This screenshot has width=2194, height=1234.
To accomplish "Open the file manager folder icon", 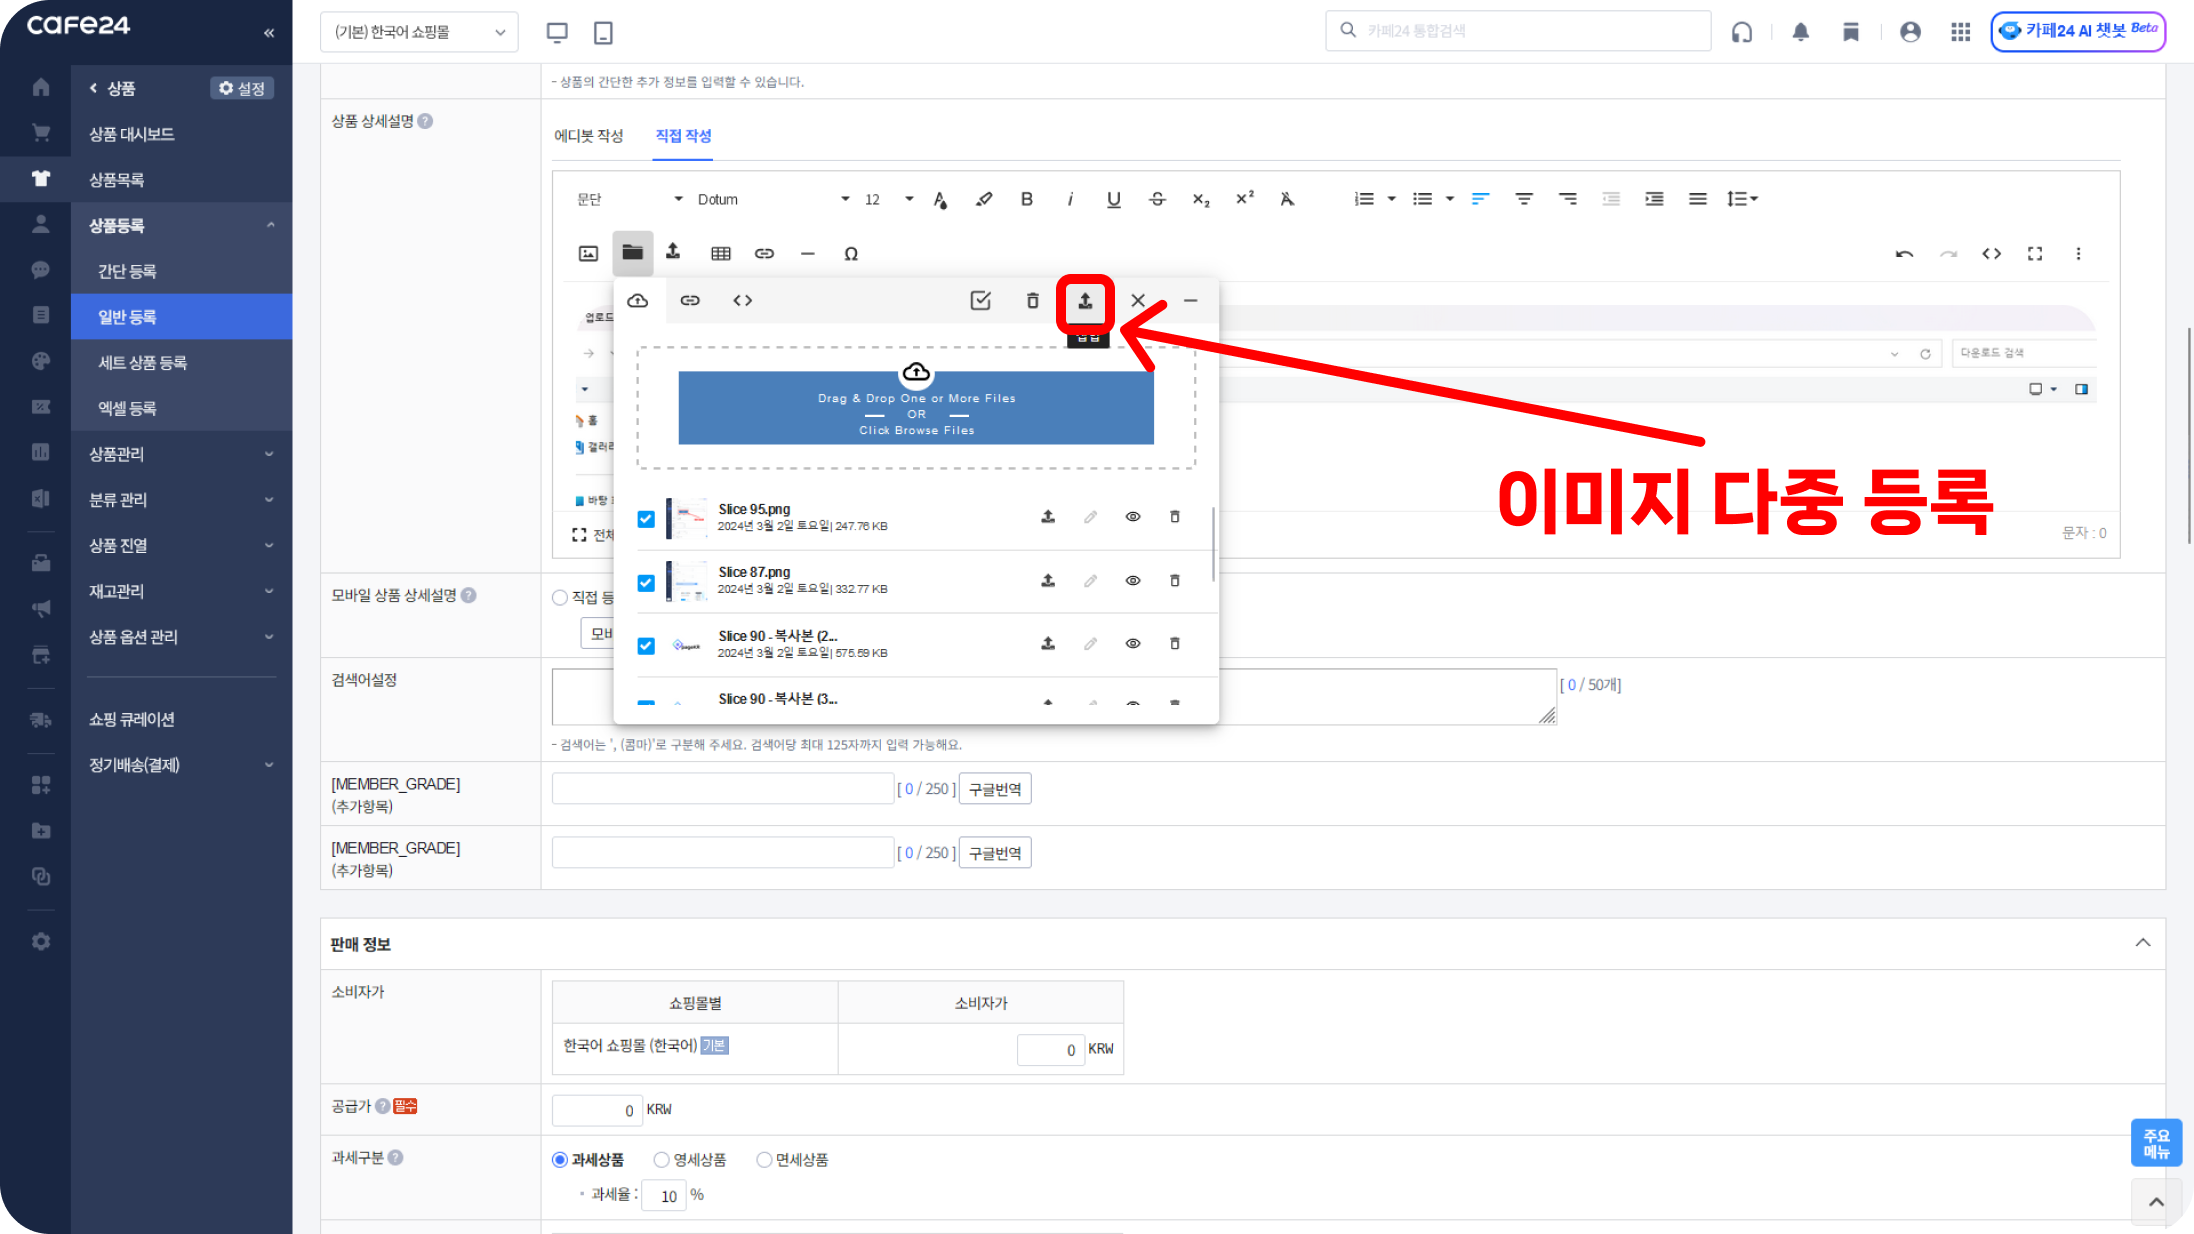I will pyautogui.click(x=632, y=253).
